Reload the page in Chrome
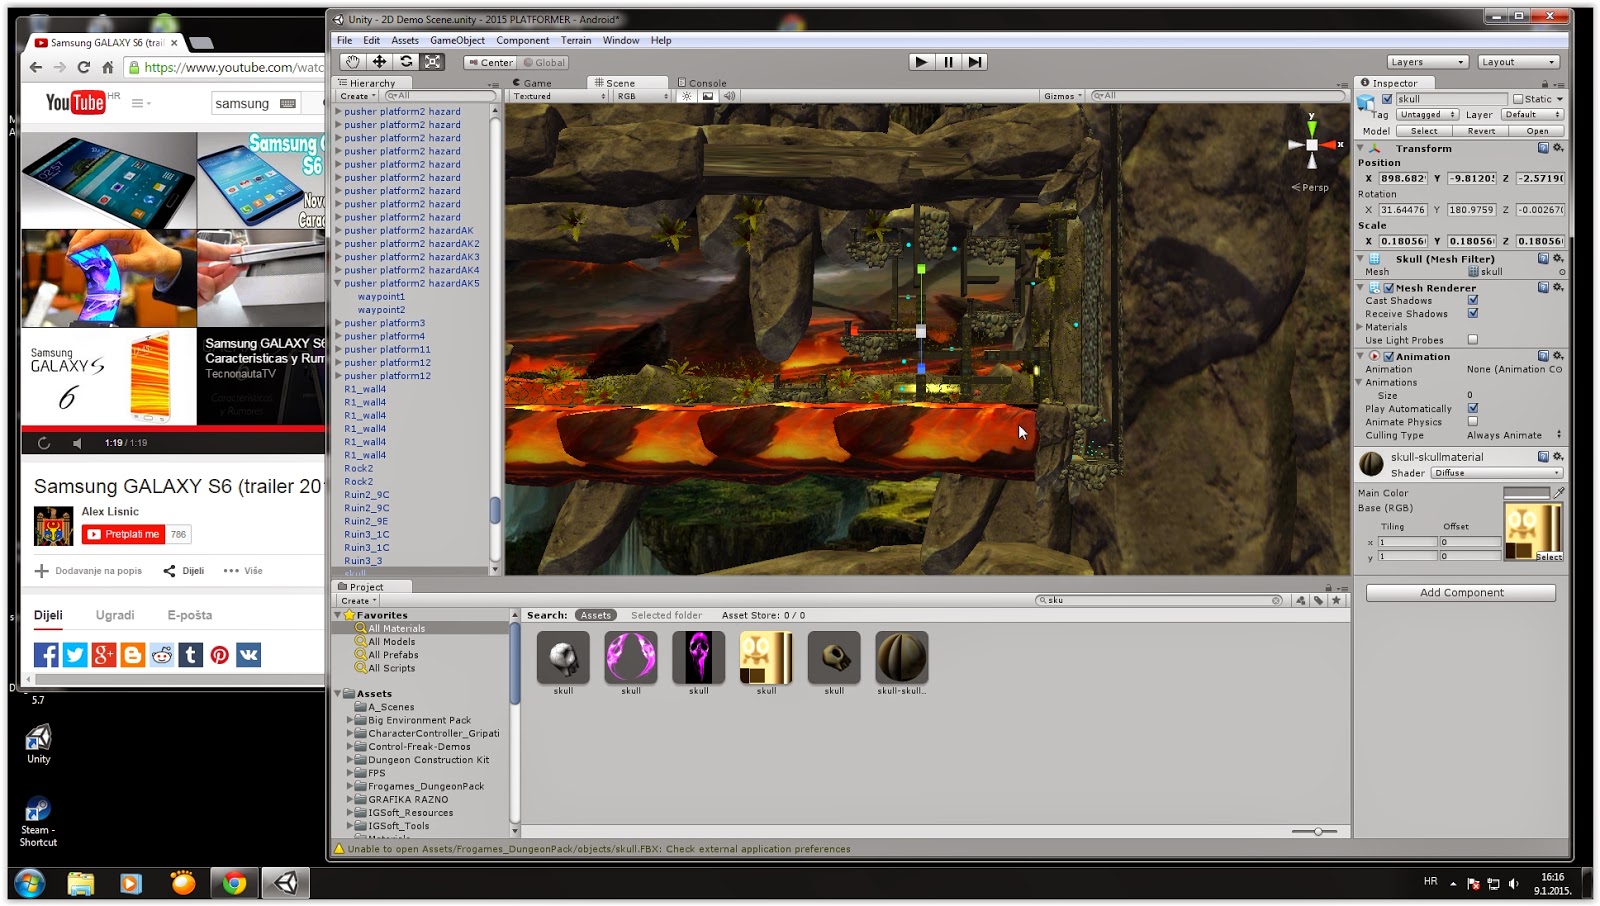Image resolution: width=1600 pixels, height=906 pixels. (83, 67)
